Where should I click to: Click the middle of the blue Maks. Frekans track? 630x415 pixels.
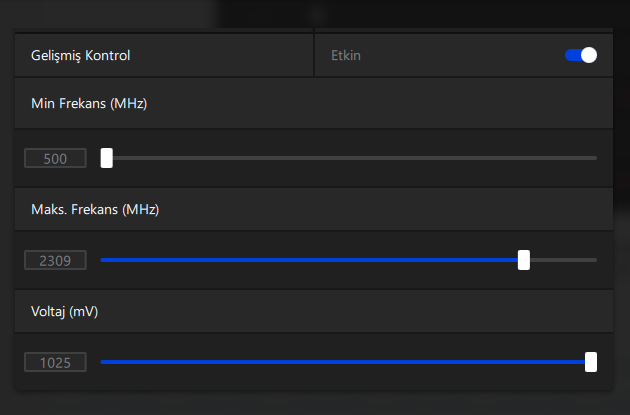coord(310,260)
